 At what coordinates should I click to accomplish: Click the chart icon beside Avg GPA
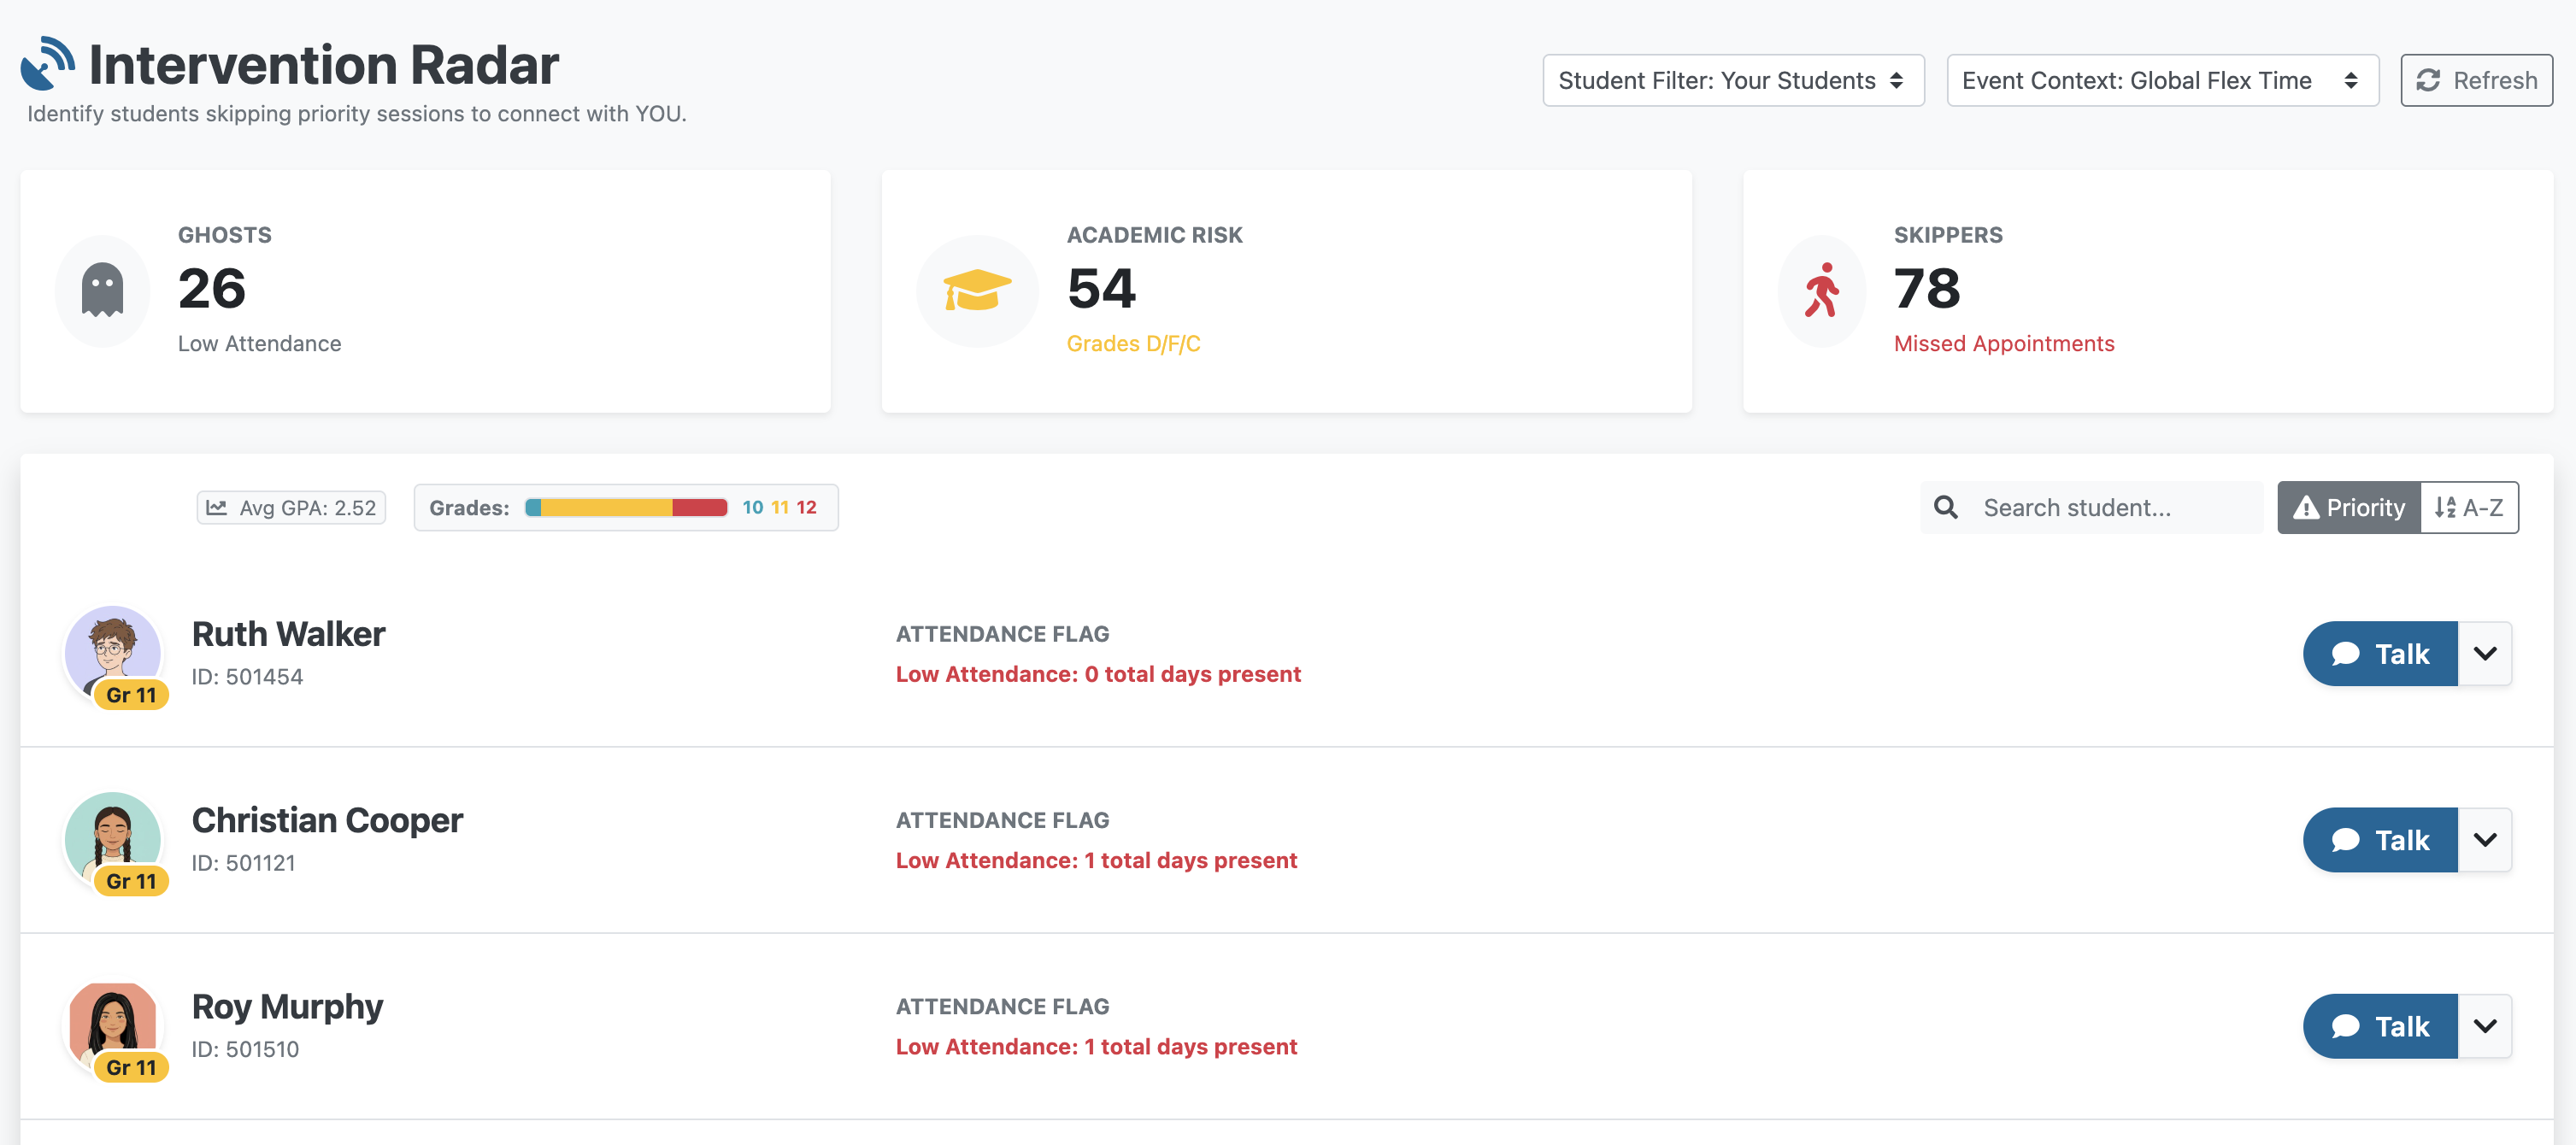point(216,508)
